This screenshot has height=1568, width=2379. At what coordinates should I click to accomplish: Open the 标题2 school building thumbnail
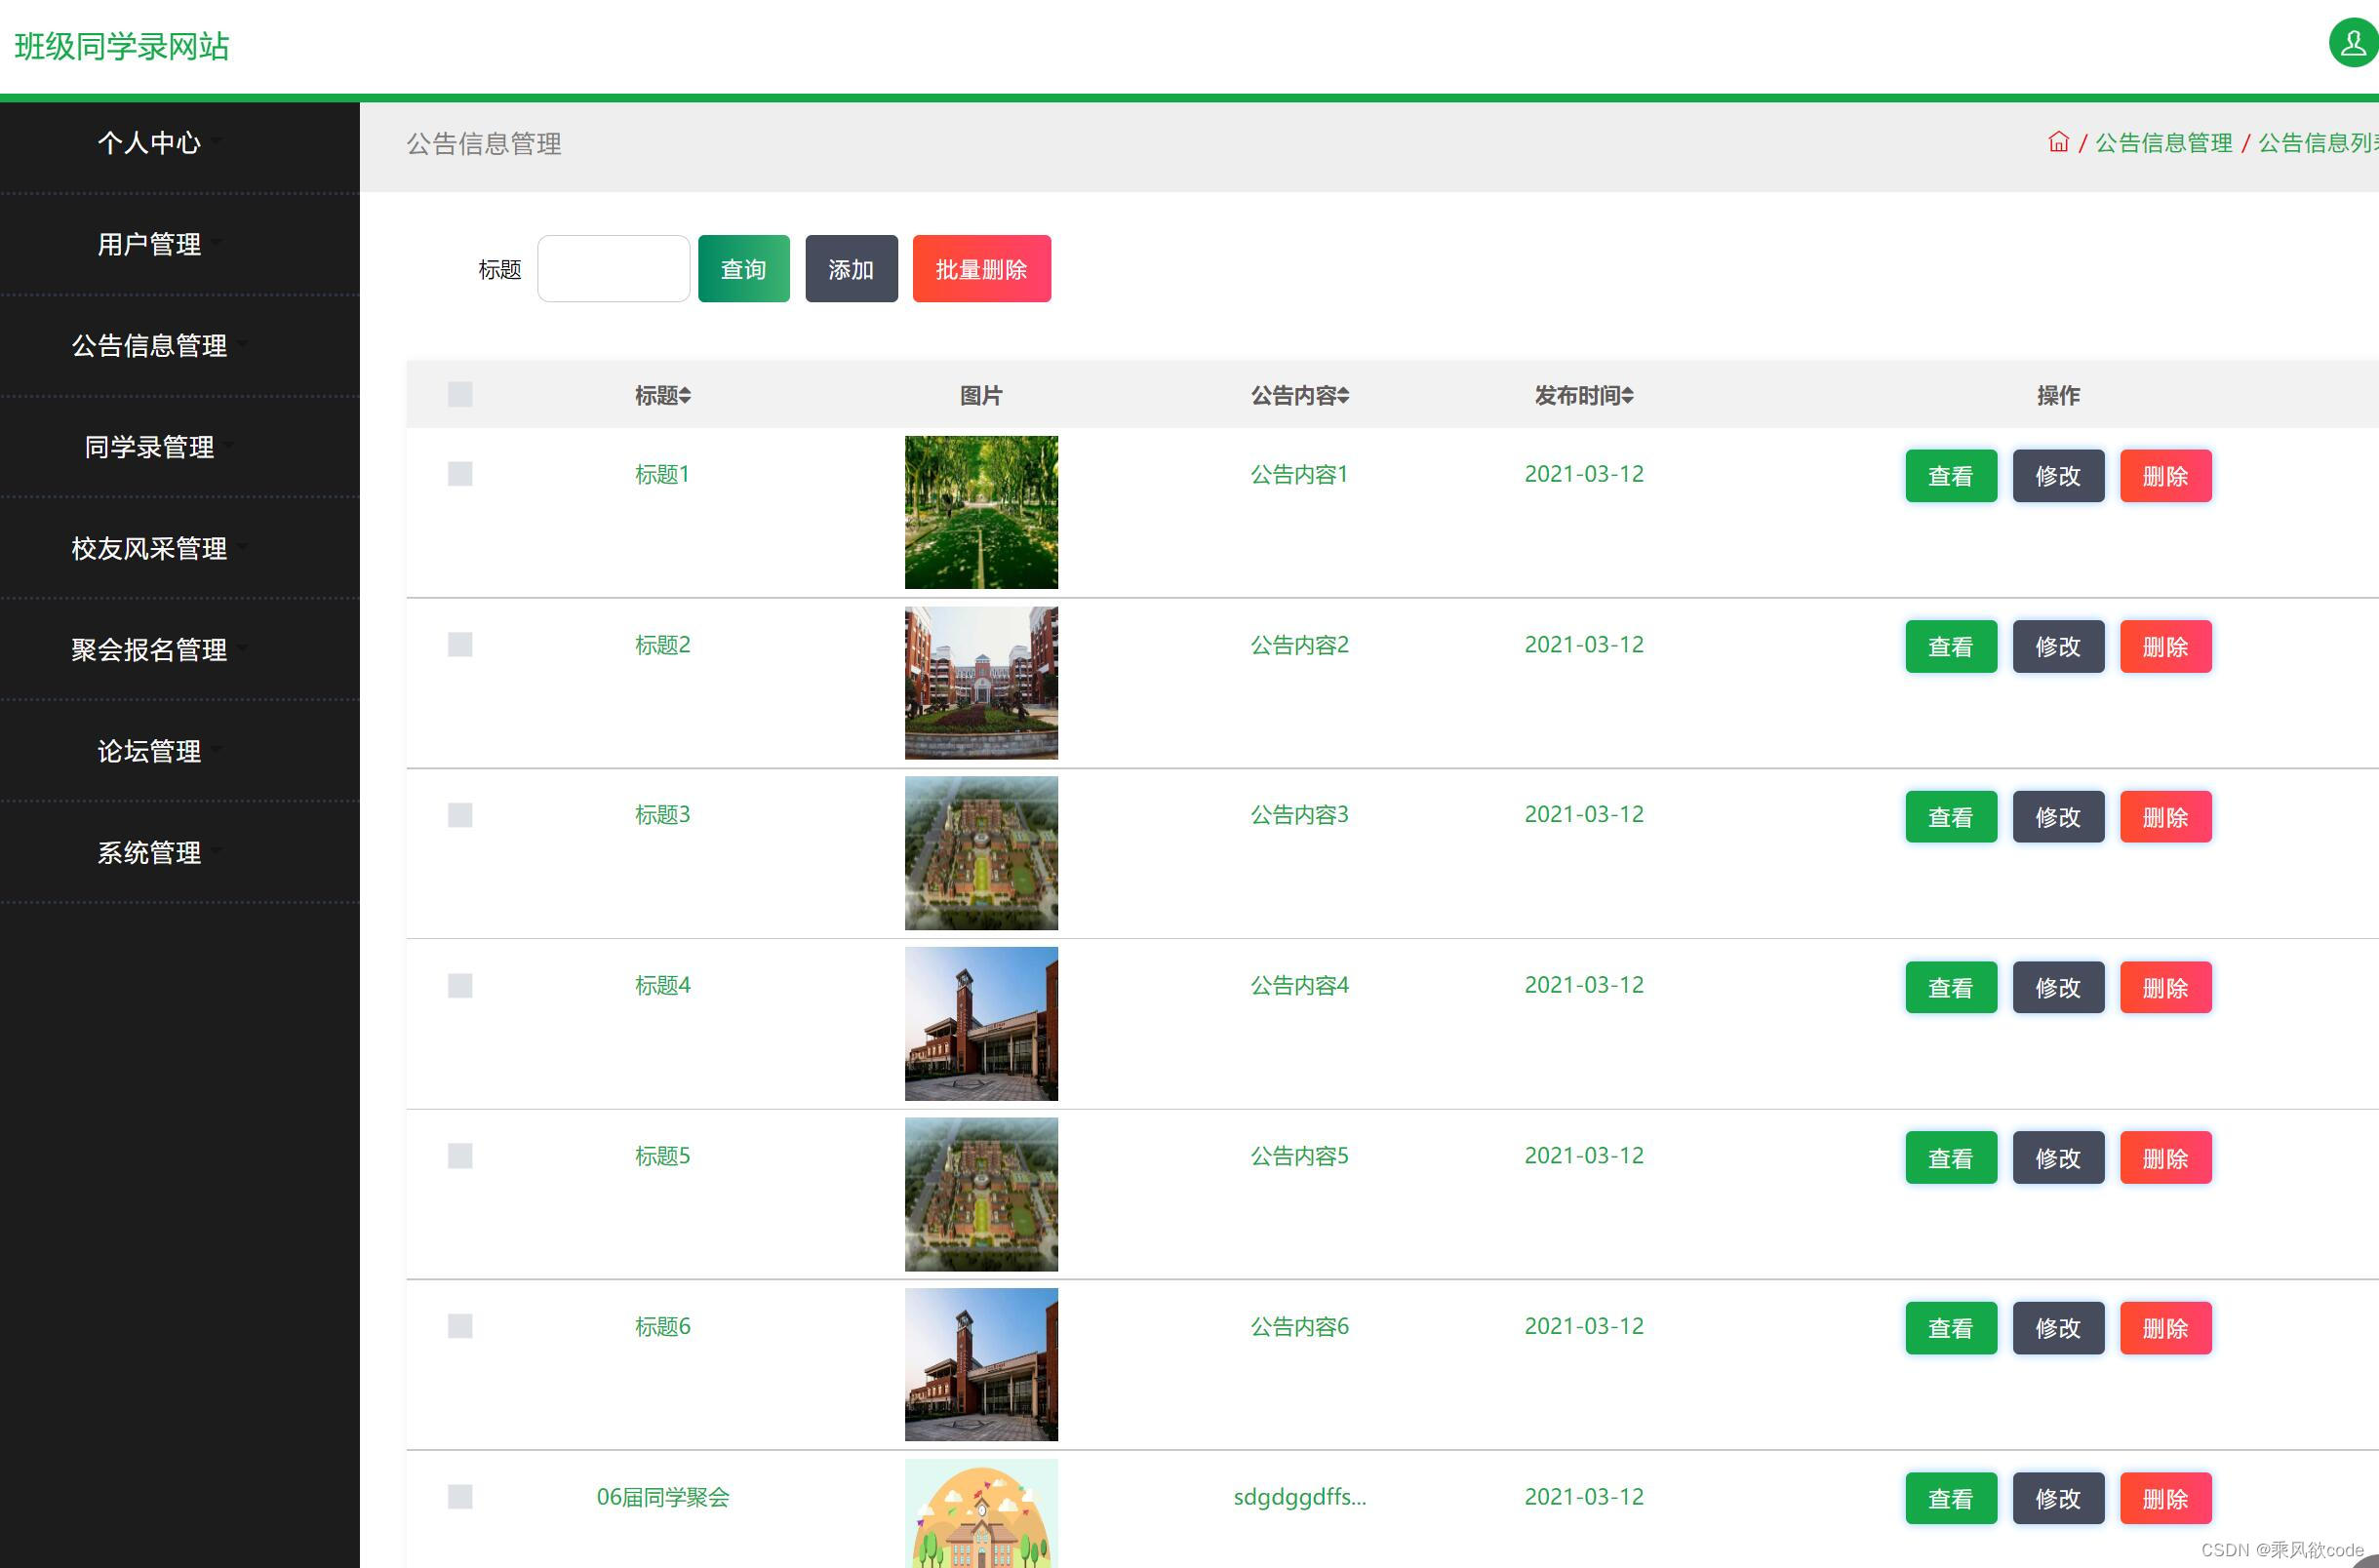[980, 682]
